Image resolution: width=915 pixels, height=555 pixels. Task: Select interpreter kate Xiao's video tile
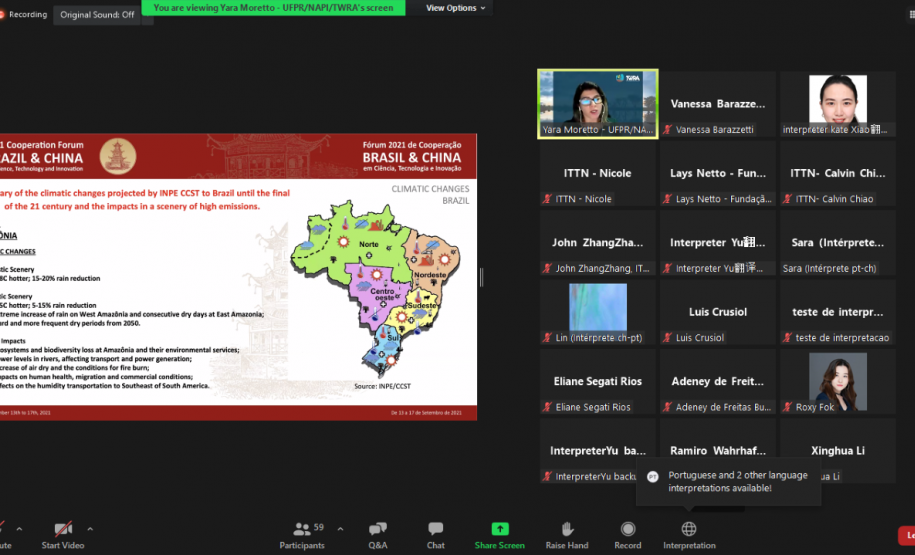[838, 103]
